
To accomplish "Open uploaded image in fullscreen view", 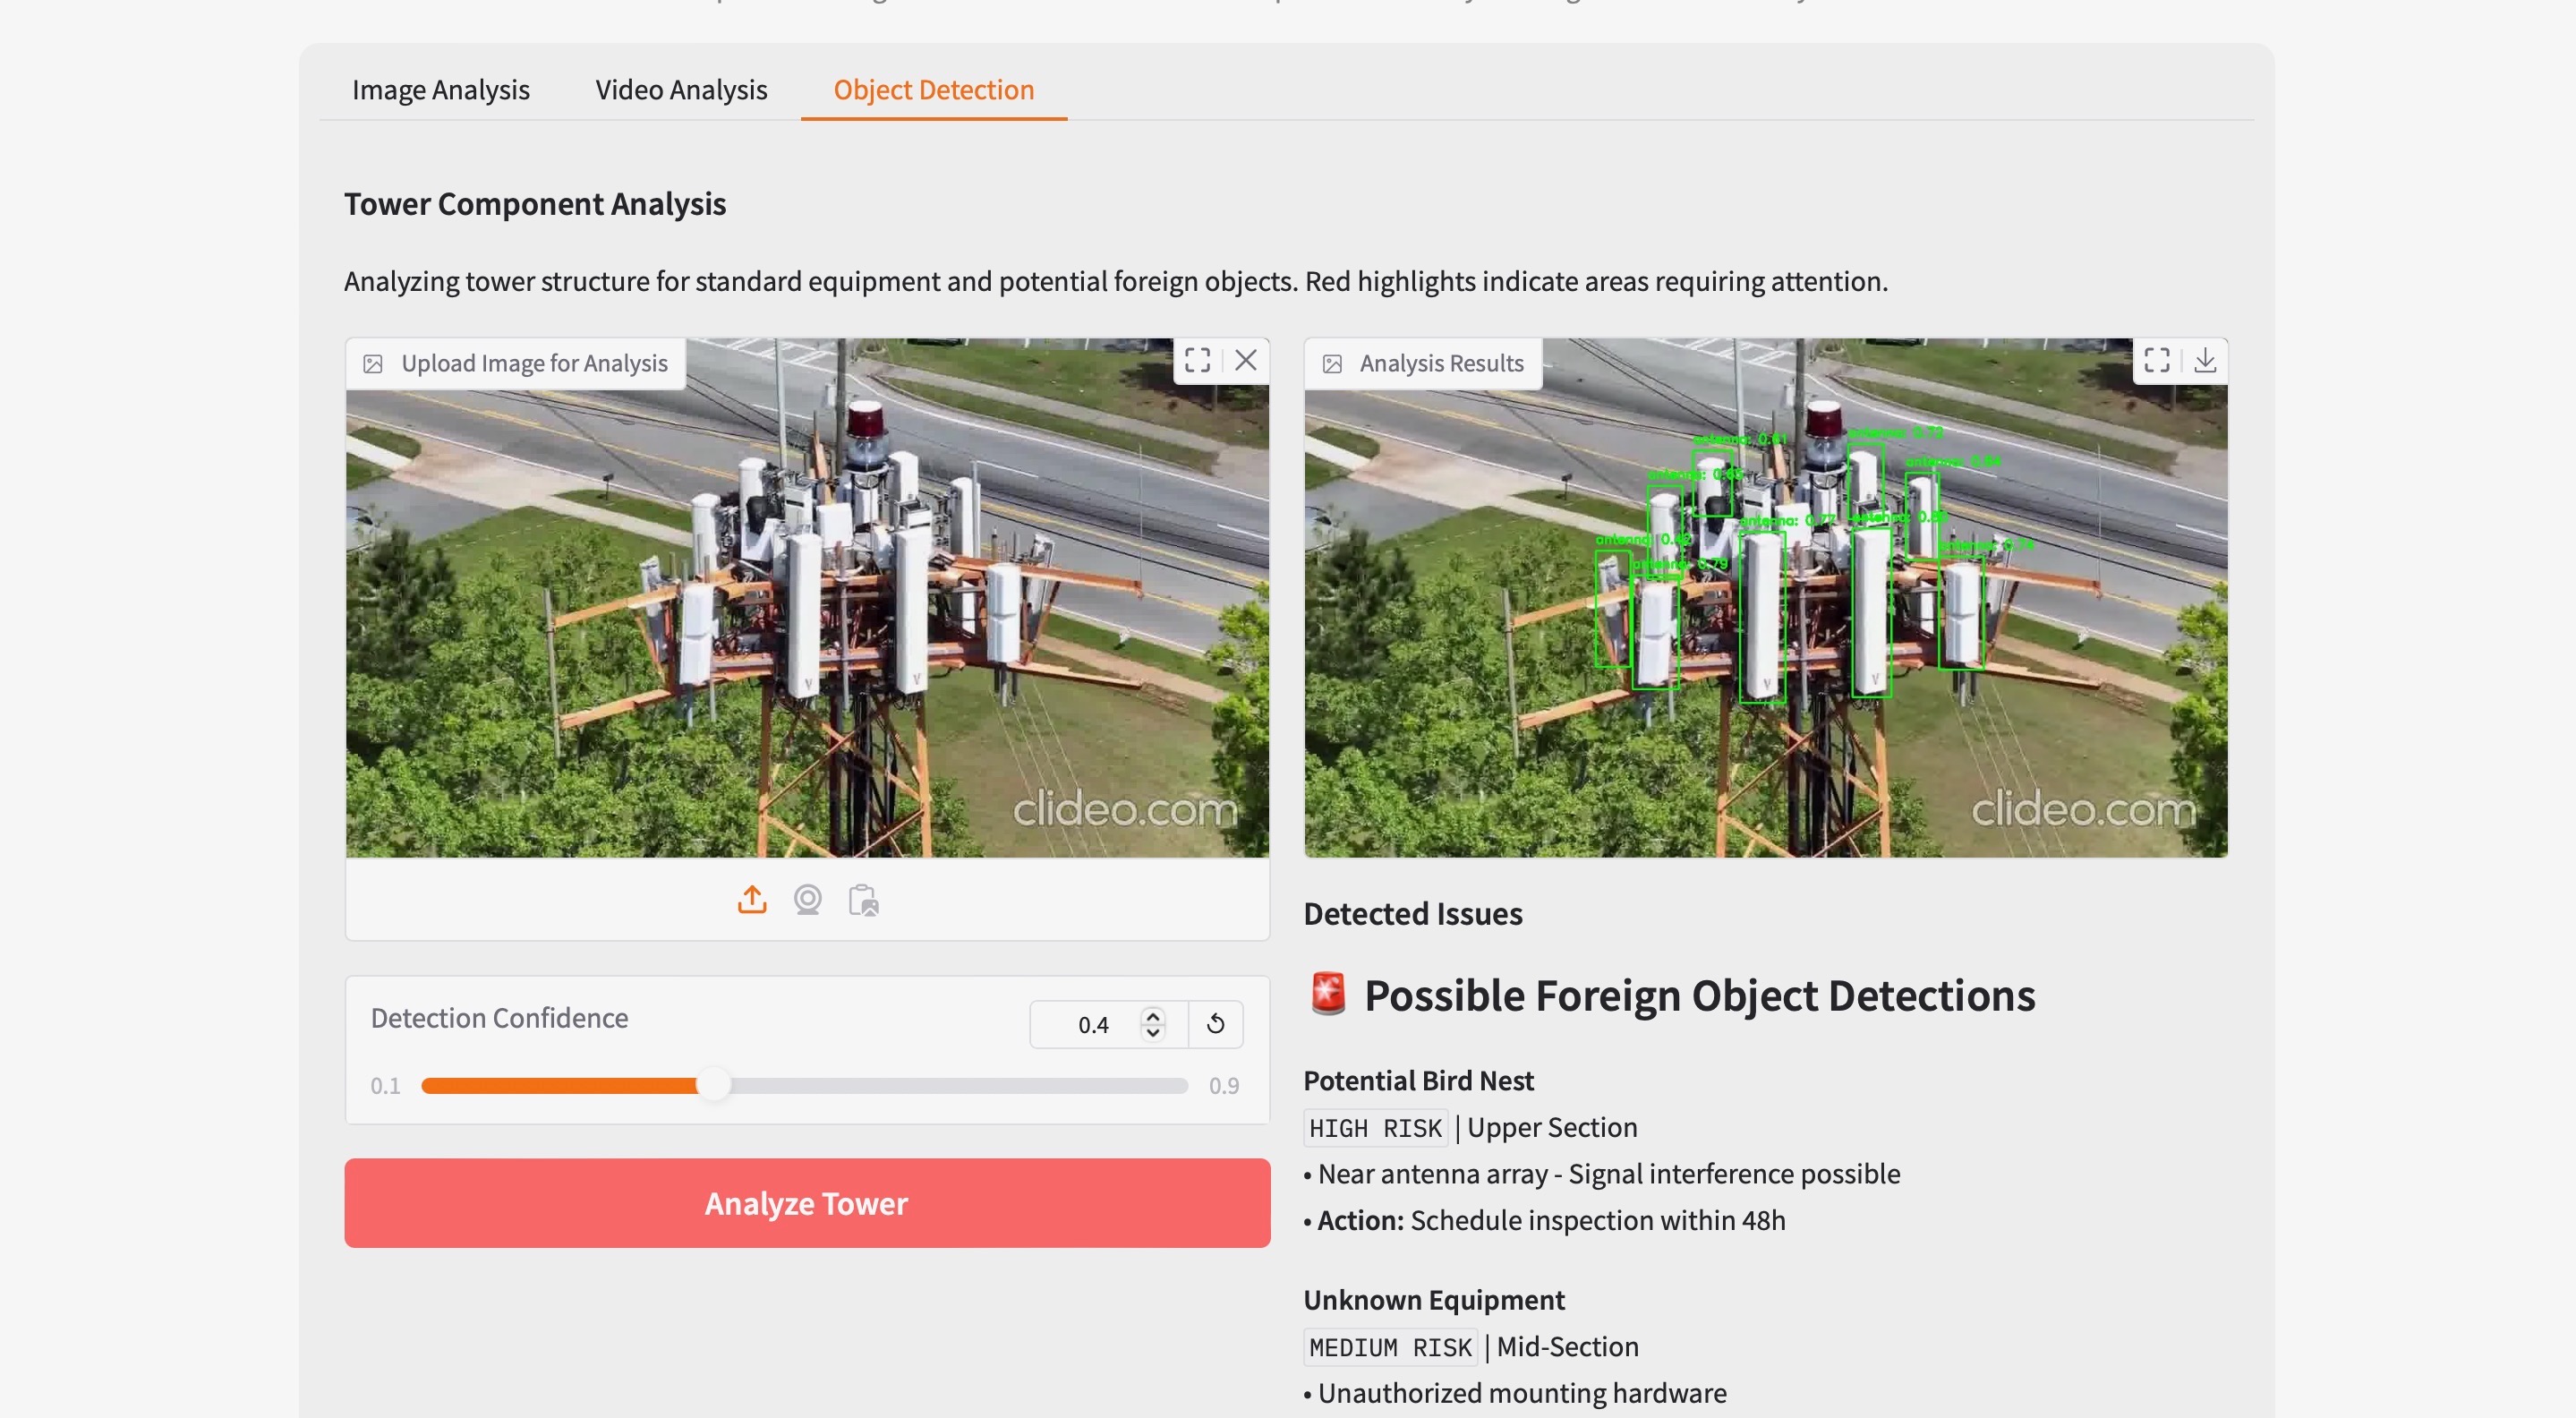I will pyautogui.click(x=1197, y=360).
